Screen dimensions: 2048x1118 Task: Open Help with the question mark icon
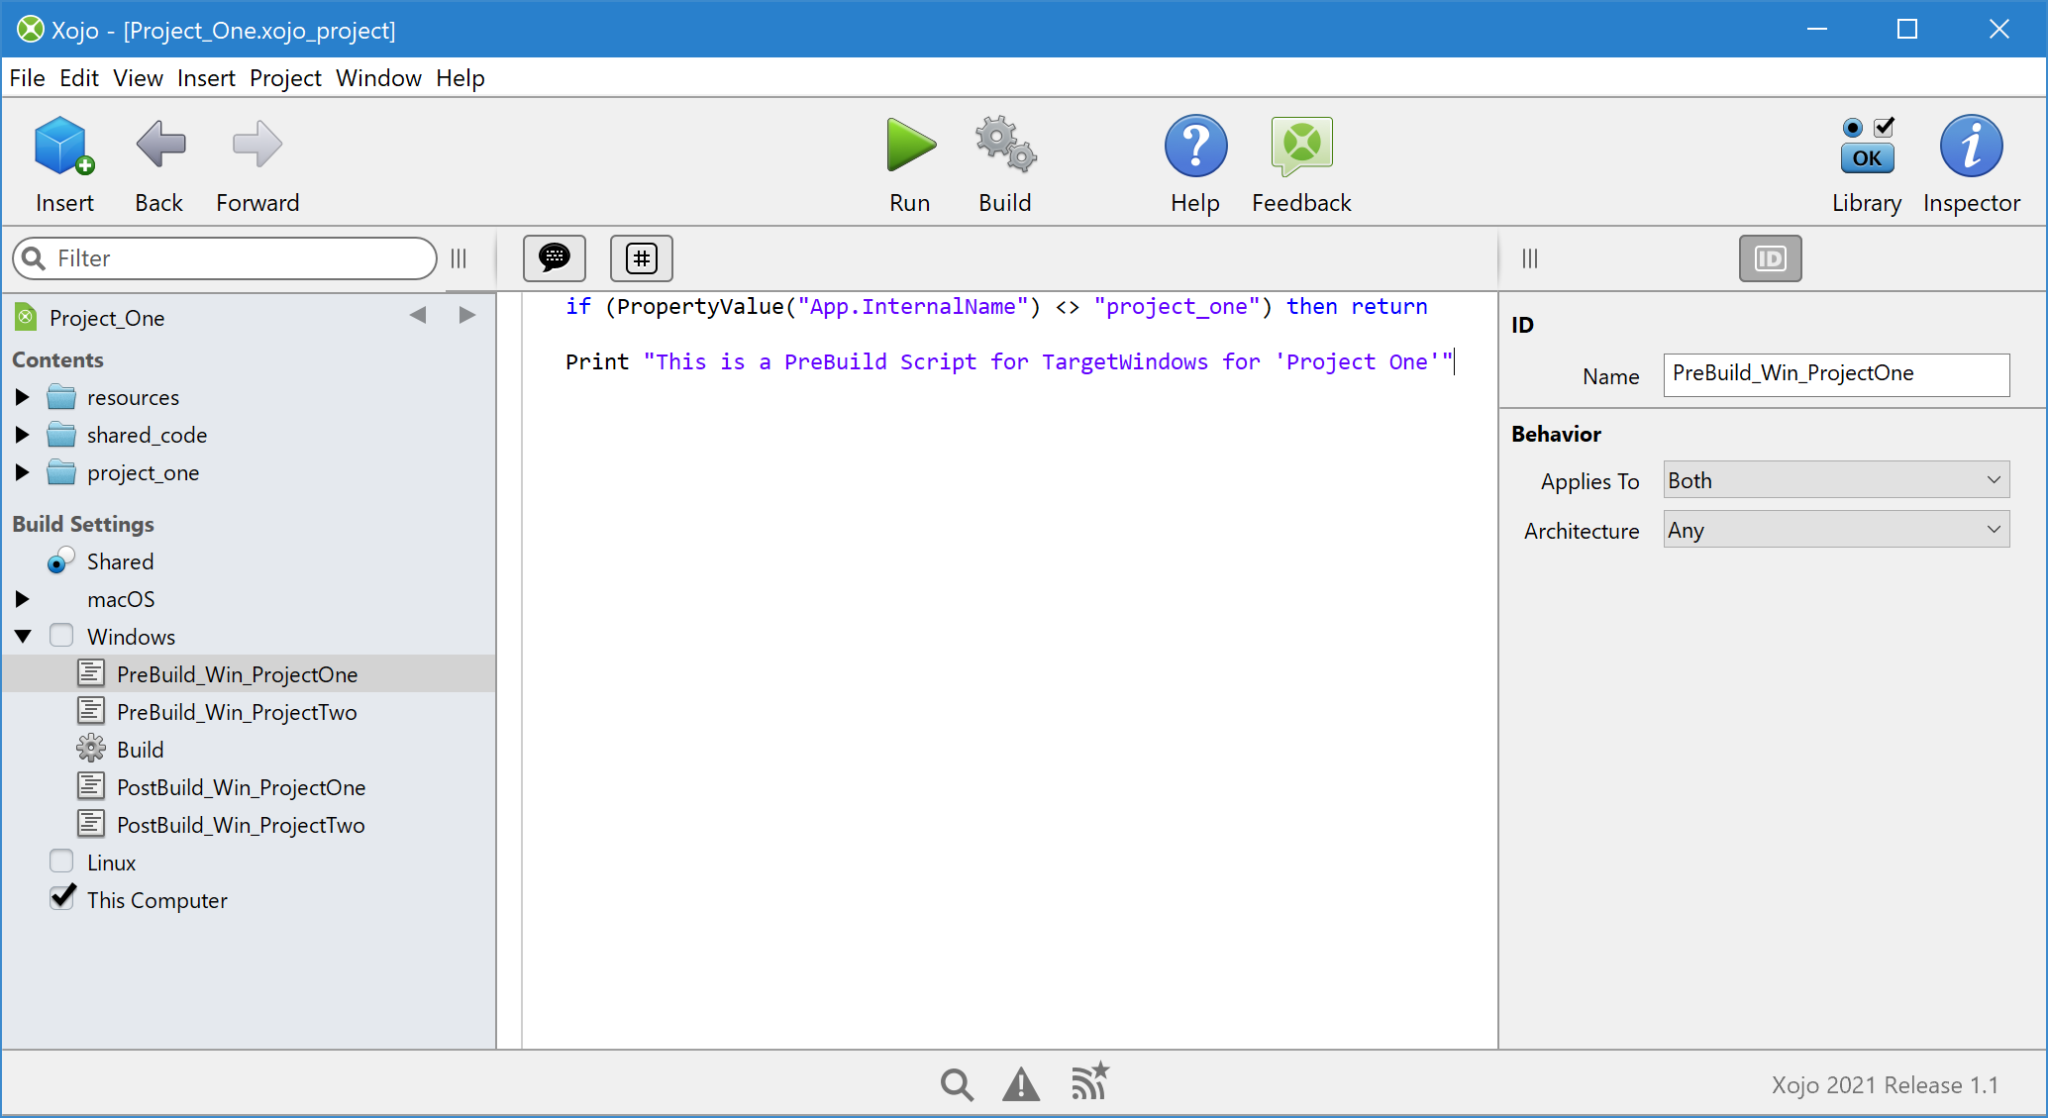(x=1195, y=146)
